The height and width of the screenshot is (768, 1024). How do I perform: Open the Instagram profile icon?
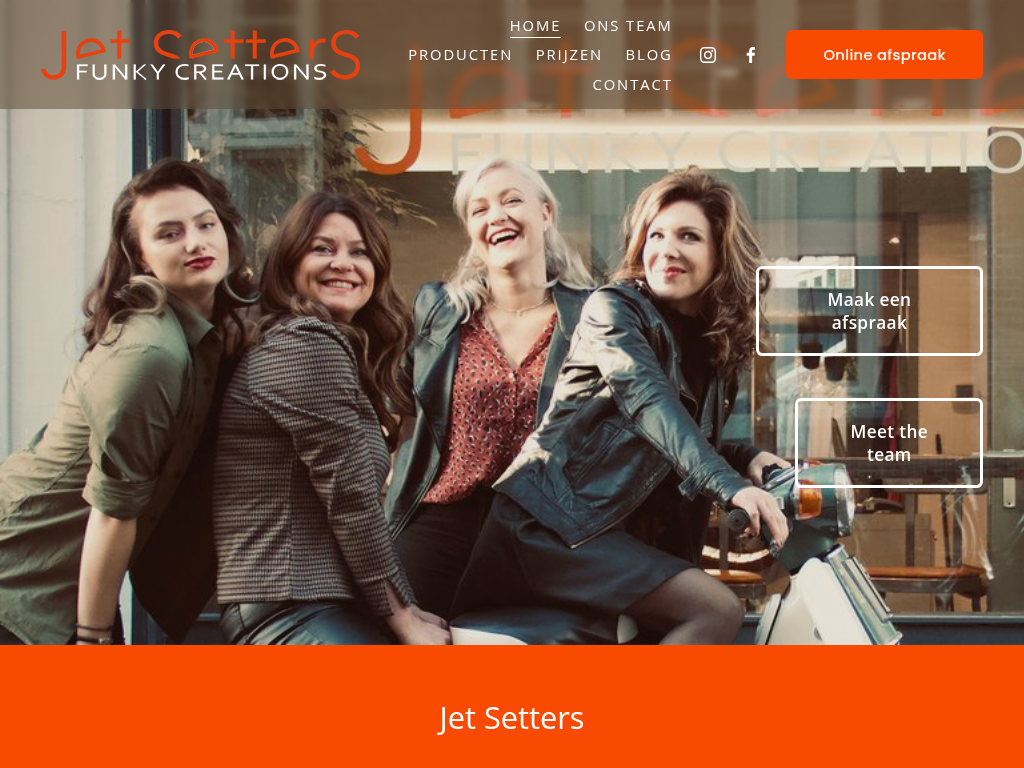708,55
